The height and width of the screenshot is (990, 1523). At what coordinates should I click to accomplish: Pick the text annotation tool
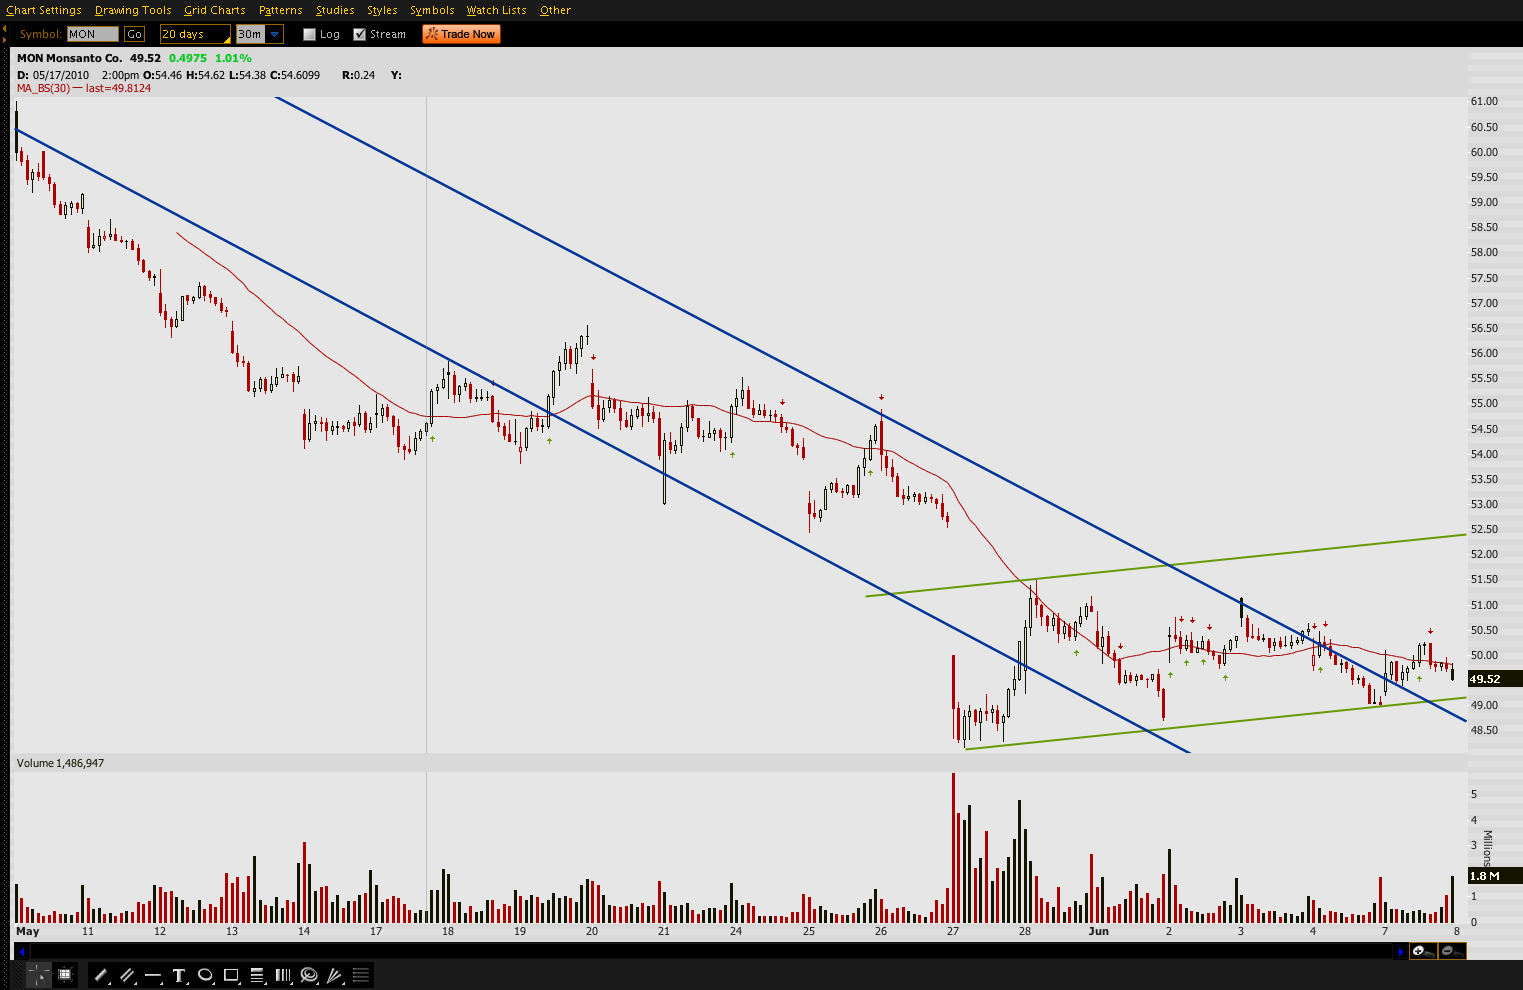coord(179,975)
